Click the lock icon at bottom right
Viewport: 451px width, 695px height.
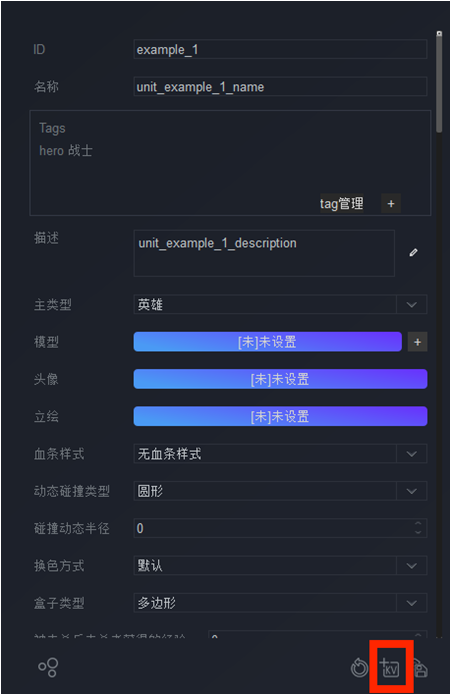(x=420, y=668)
